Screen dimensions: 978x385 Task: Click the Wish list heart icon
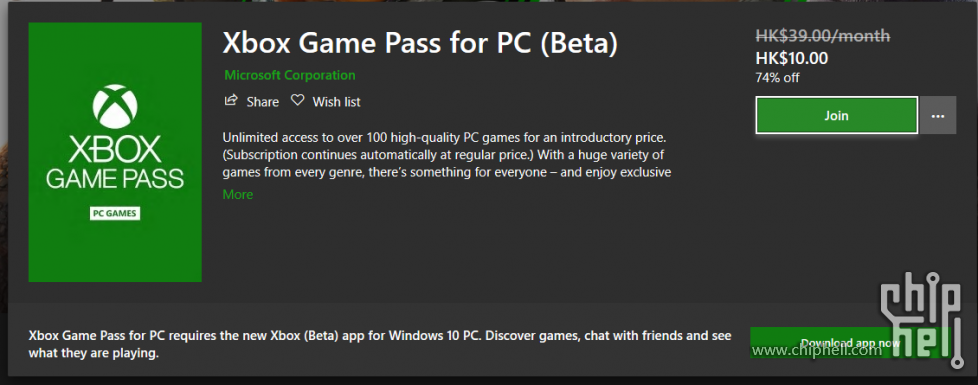[298, 100]
